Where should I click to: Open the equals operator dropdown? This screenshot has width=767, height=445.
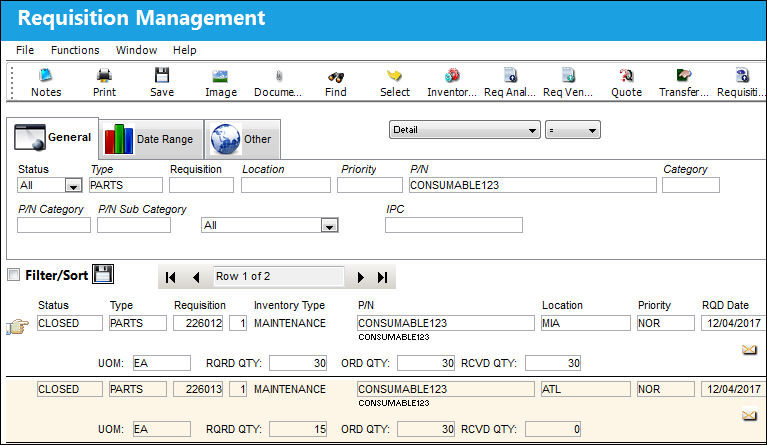click(x=573, y=130)
